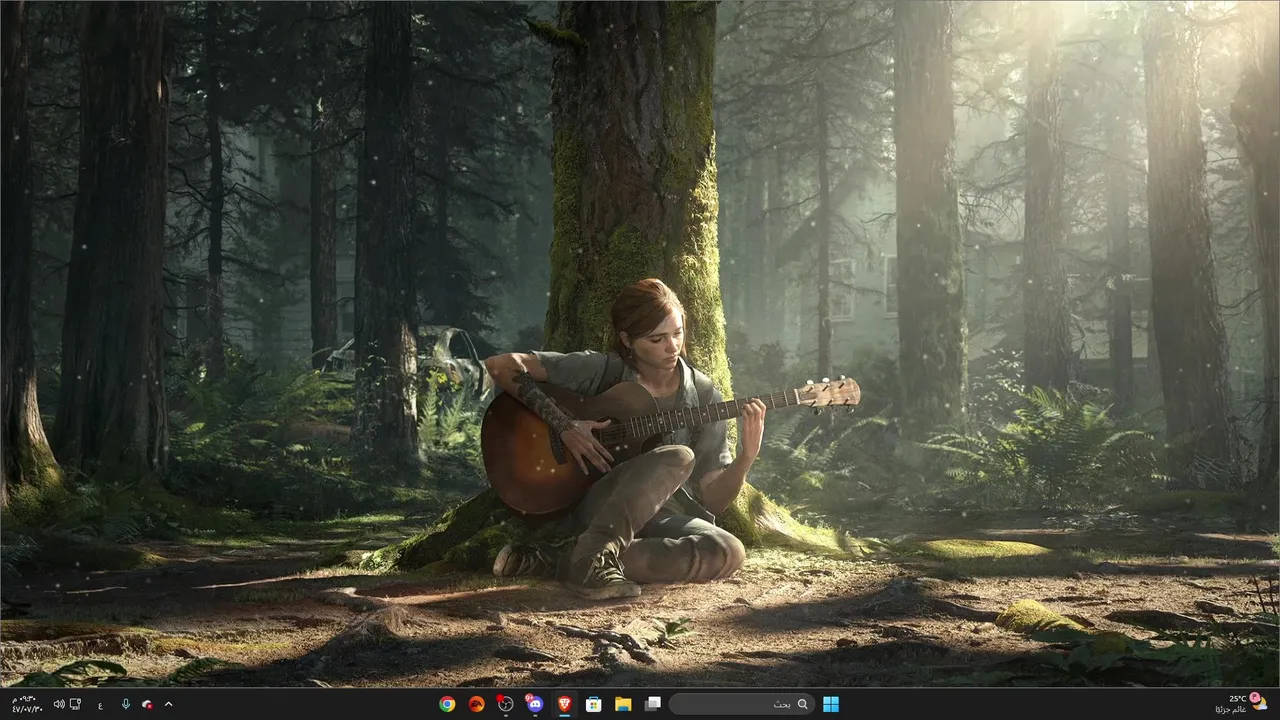1280x720 pixels.
Task: Open Task View on the taskbar
Action: tap(652, 704)
